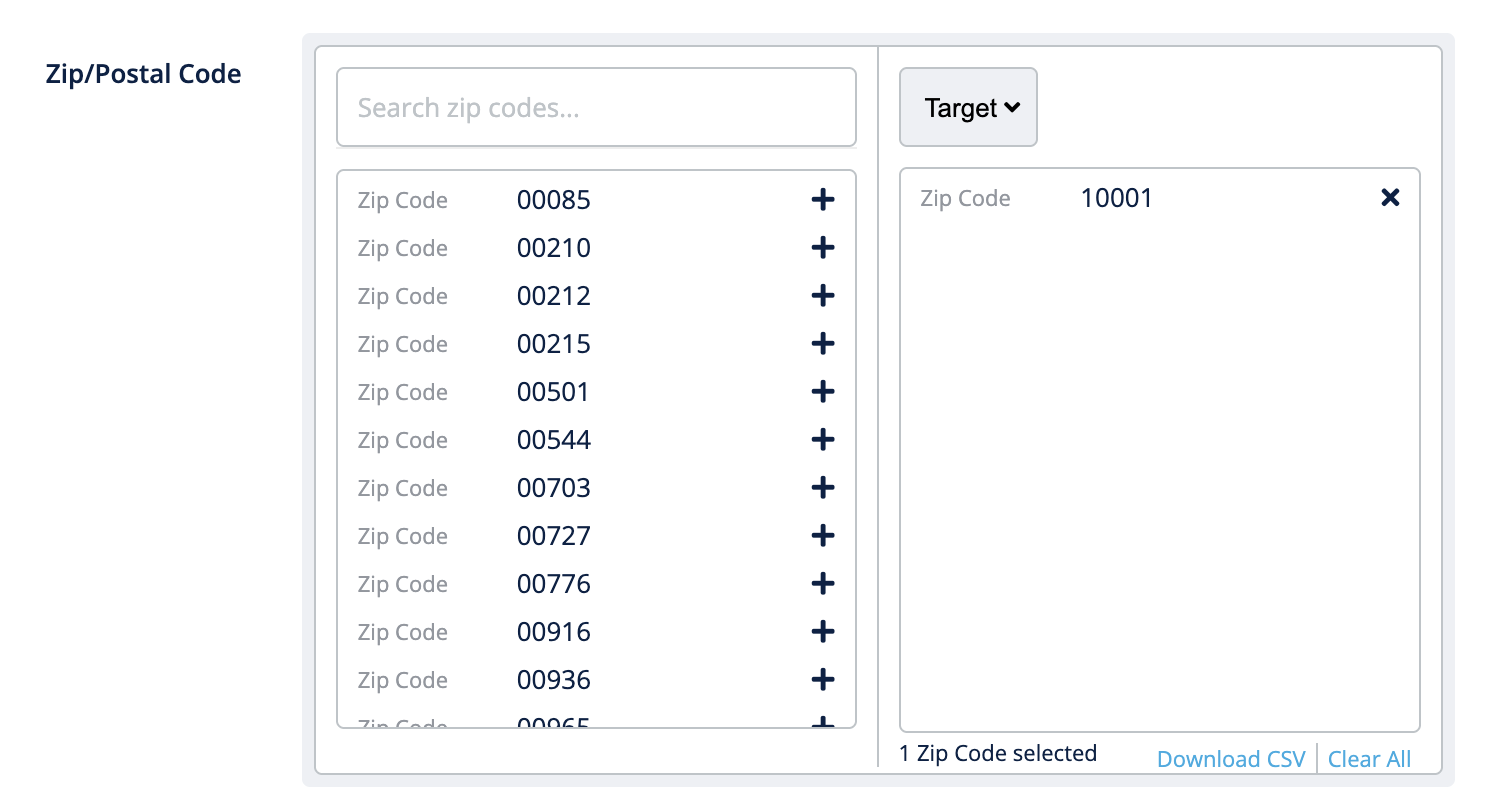
Task: Click the plus icon for 00916
Action: (x=822, y=632)
